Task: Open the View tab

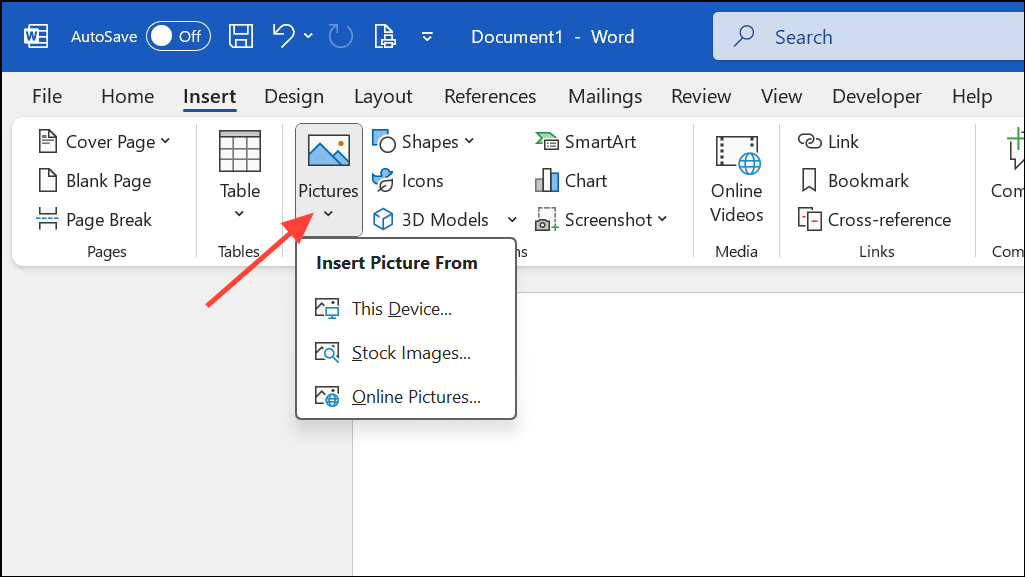Action: coord(781,97)
